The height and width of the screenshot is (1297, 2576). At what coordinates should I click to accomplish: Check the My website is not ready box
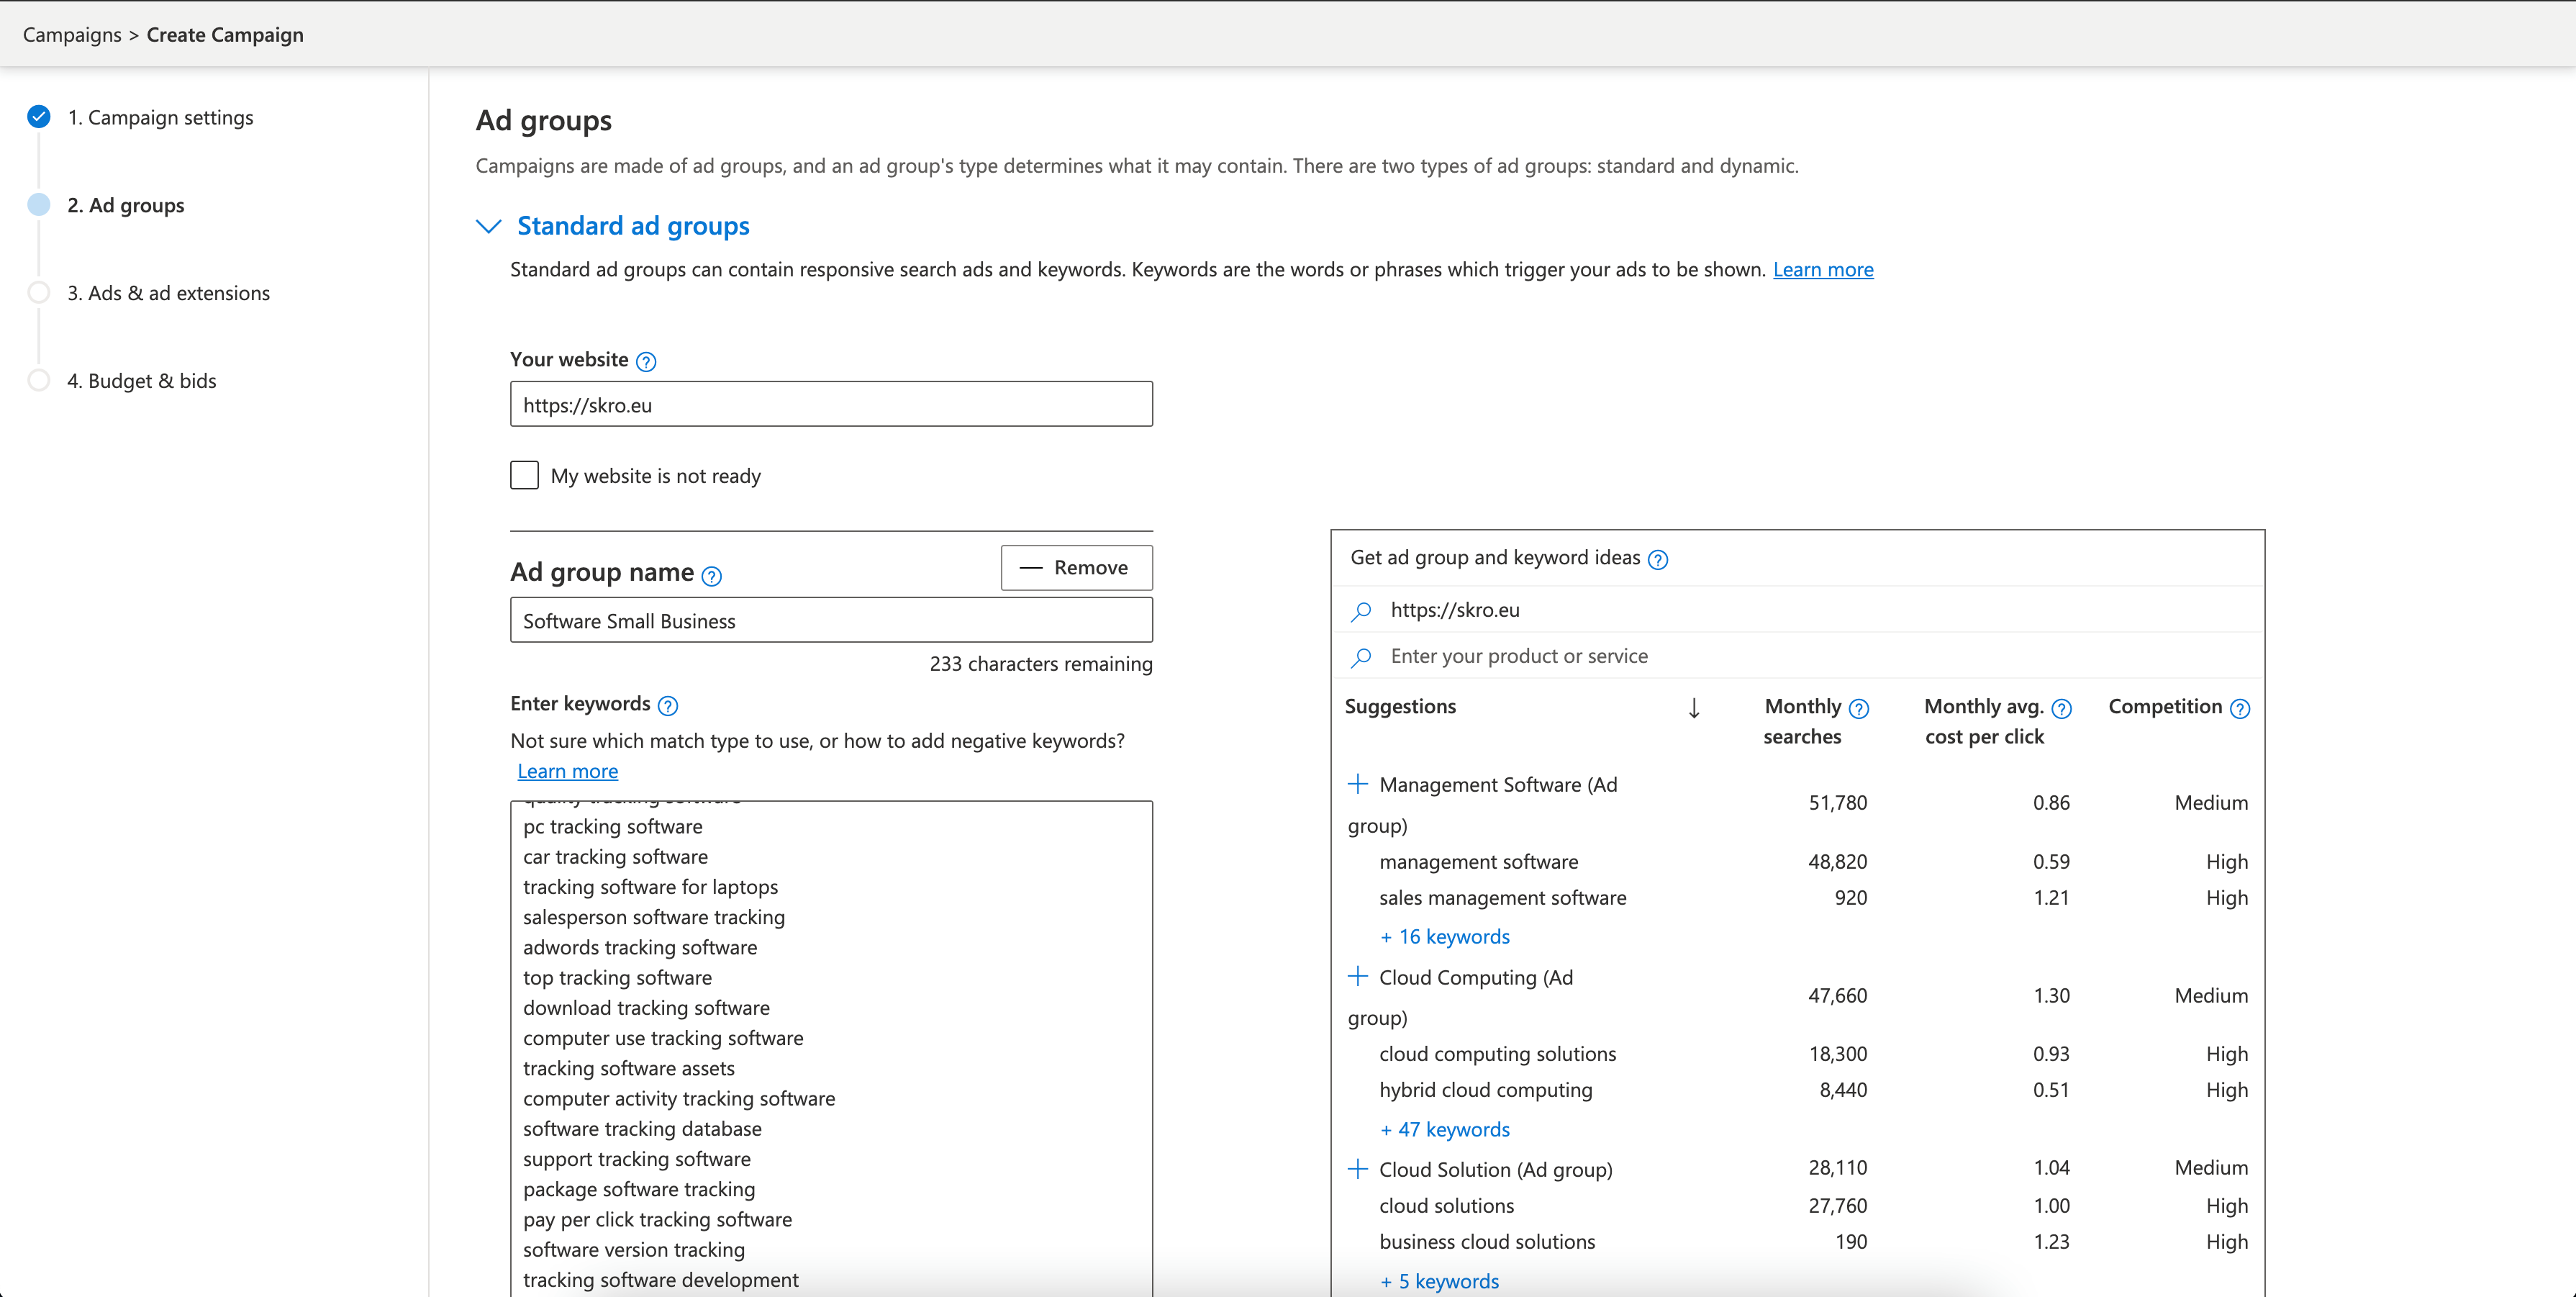click(x=524, y=475)
